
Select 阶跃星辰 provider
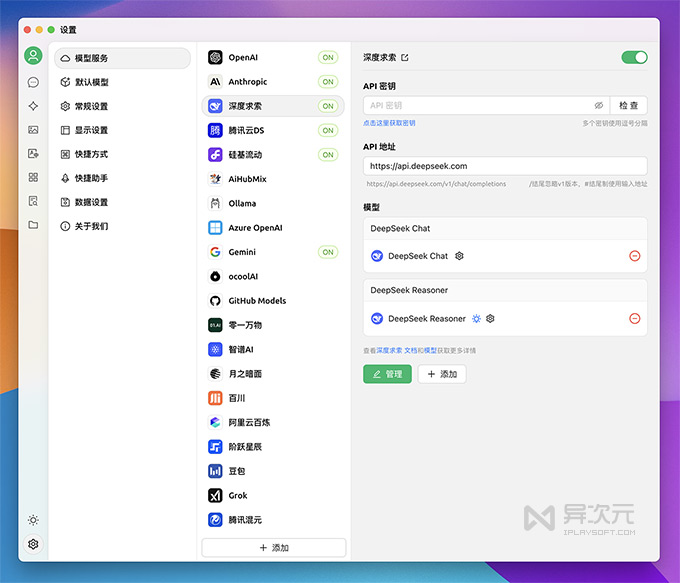[273, 446]
